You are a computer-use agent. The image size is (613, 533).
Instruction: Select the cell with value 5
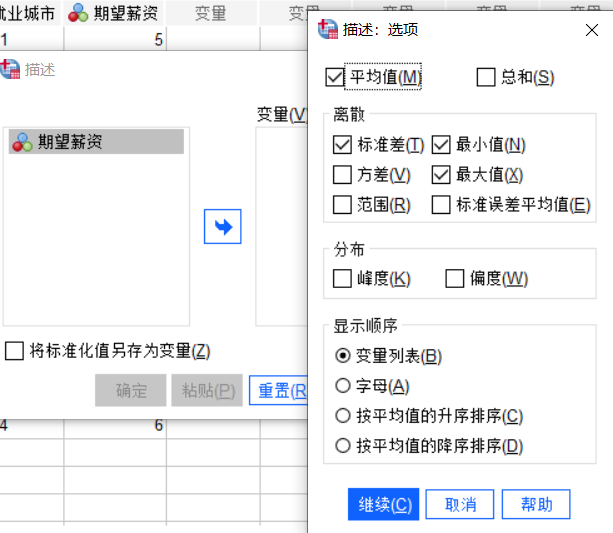tap(115, 39)
